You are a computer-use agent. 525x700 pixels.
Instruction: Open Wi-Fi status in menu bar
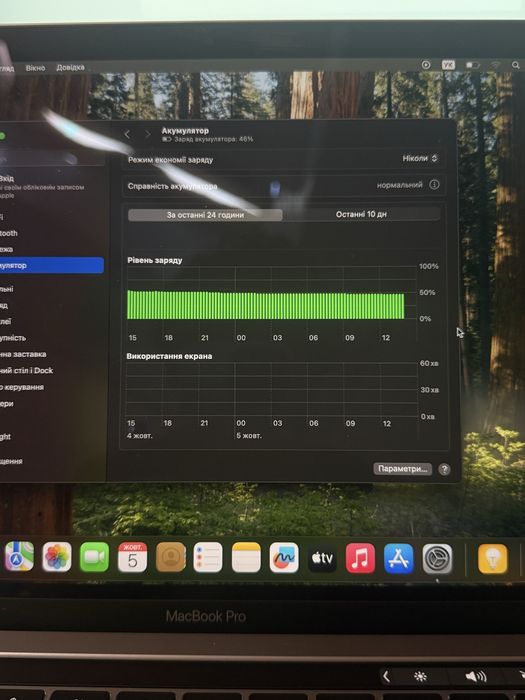click(x=495, y=65)
